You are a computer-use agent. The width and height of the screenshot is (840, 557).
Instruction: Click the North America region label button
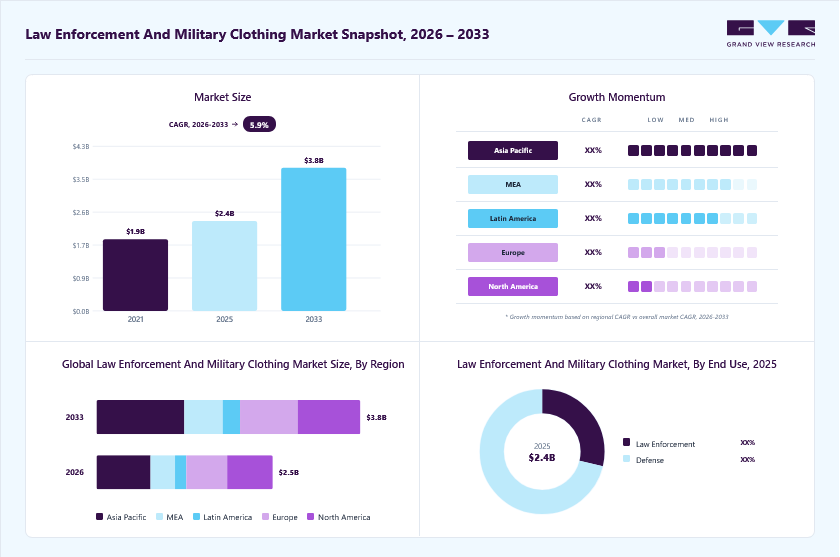coord(513,287)
